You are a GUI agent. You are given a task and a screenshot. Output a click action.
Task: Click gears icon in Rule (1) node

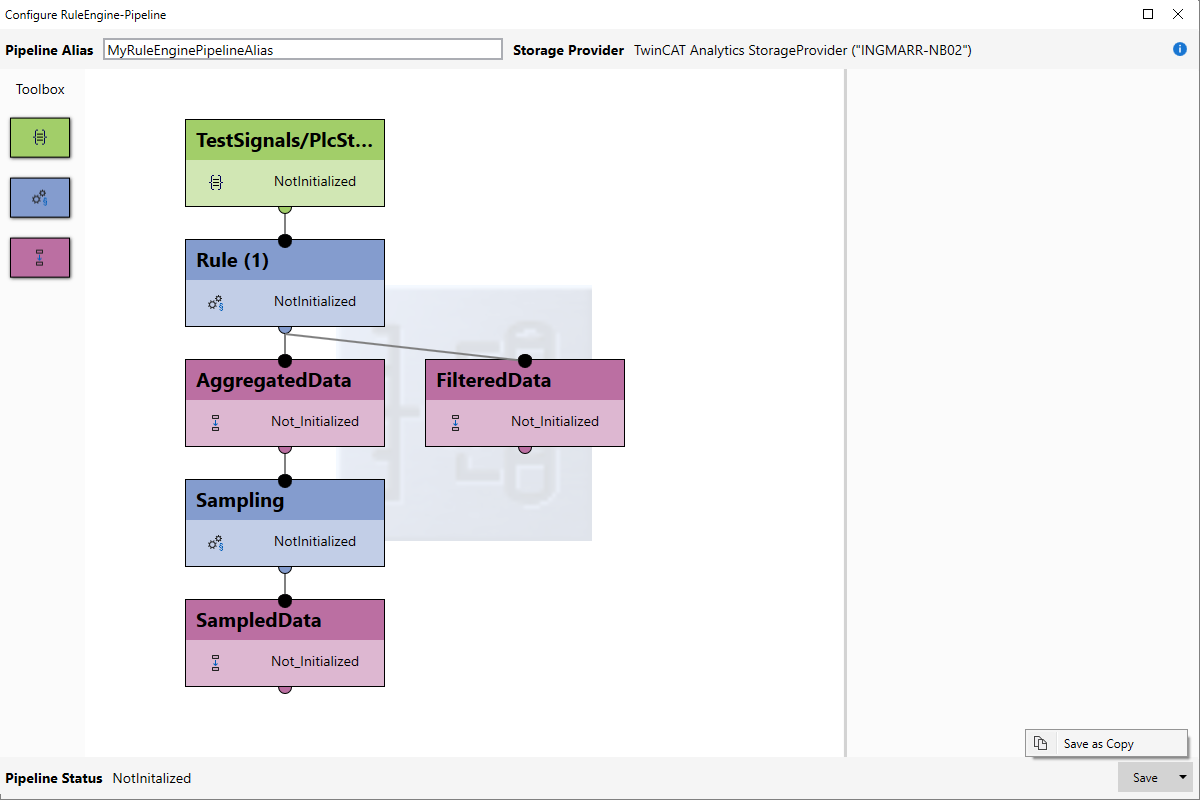click(x=215, y=302)
